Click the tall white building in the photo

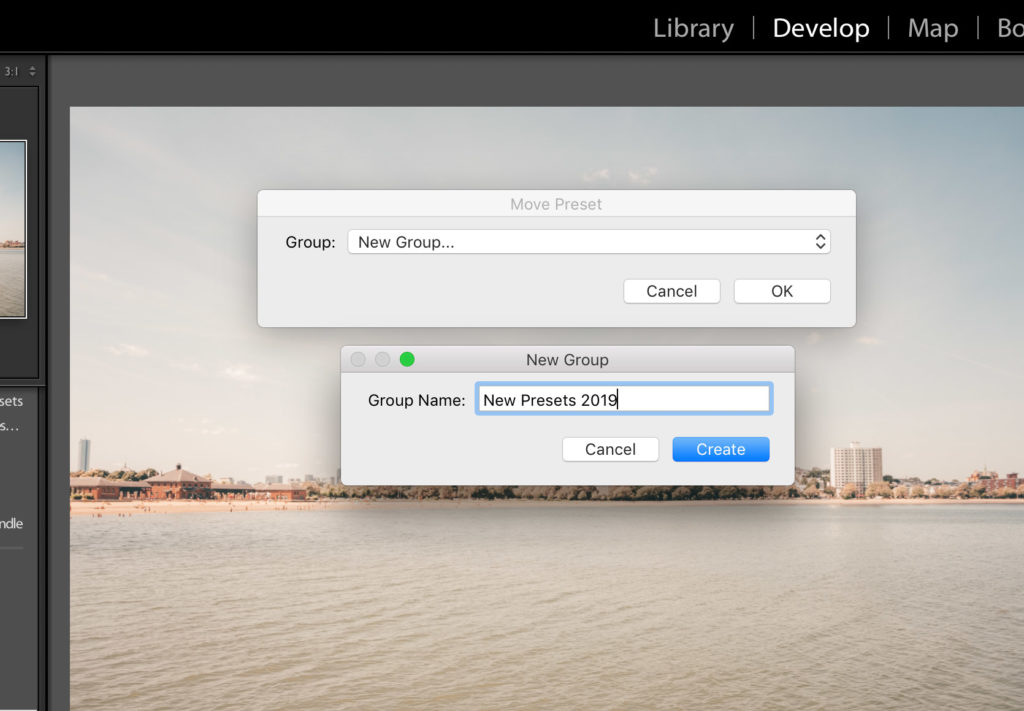pos(855,467)
